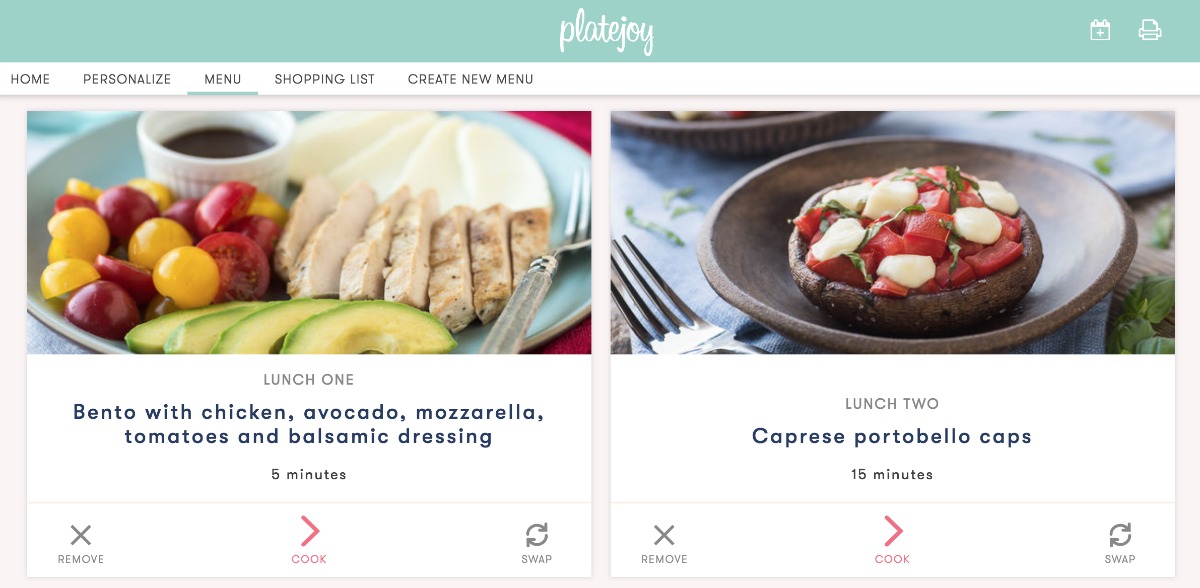
Task: Swap the Lunch Two recipe
Action: (x=1120, y=543)
